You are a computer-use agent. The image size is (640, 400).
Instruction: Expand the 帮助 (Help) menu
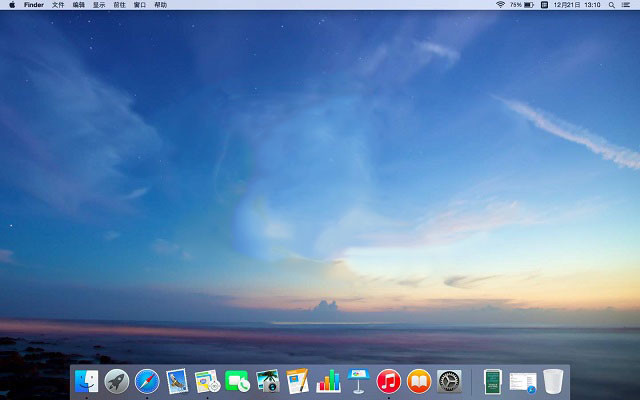[160, 5]
